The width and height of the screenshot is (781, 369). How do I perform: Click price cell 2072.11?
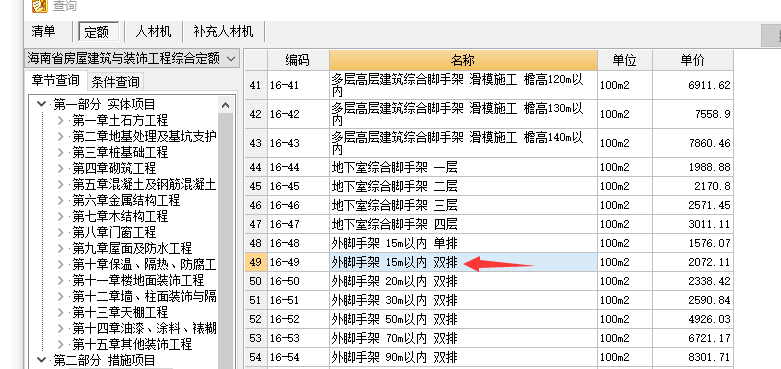(x=693, y=262)
